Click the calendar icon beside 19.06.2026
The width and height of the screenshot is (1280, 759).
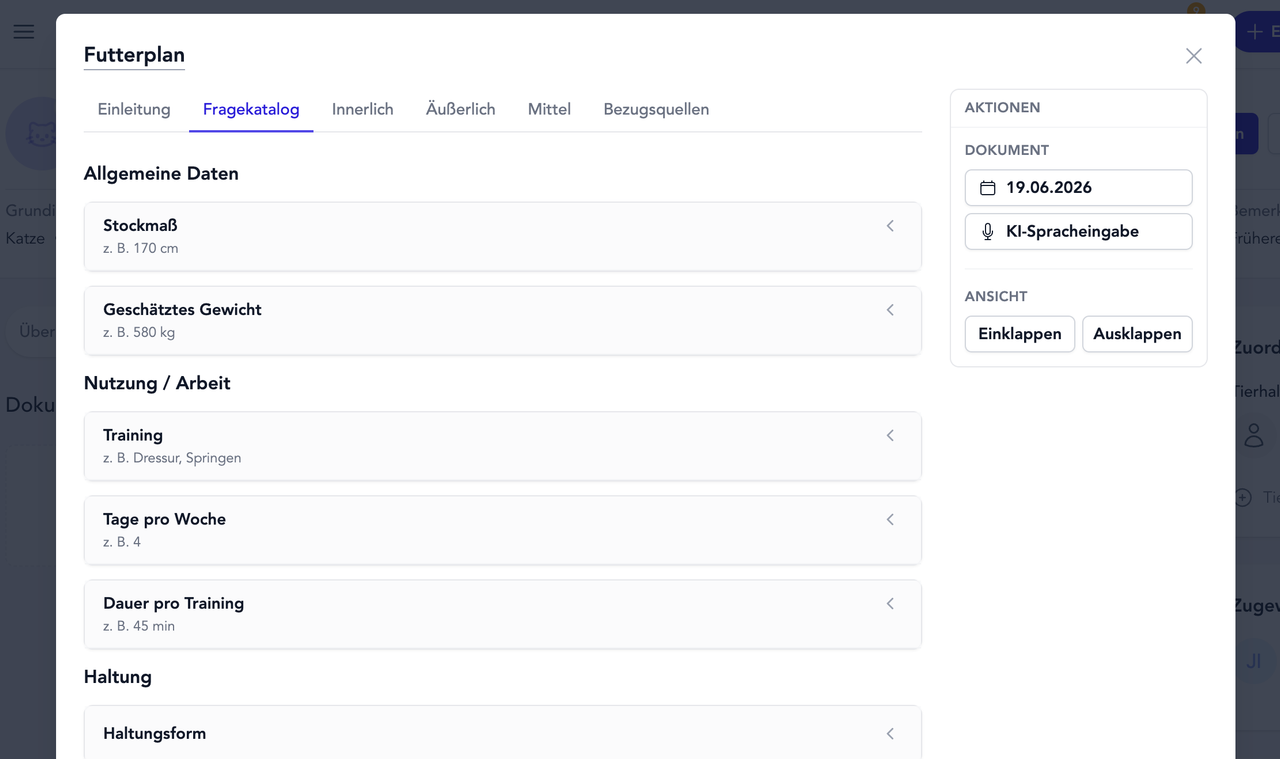pos(987,188)
